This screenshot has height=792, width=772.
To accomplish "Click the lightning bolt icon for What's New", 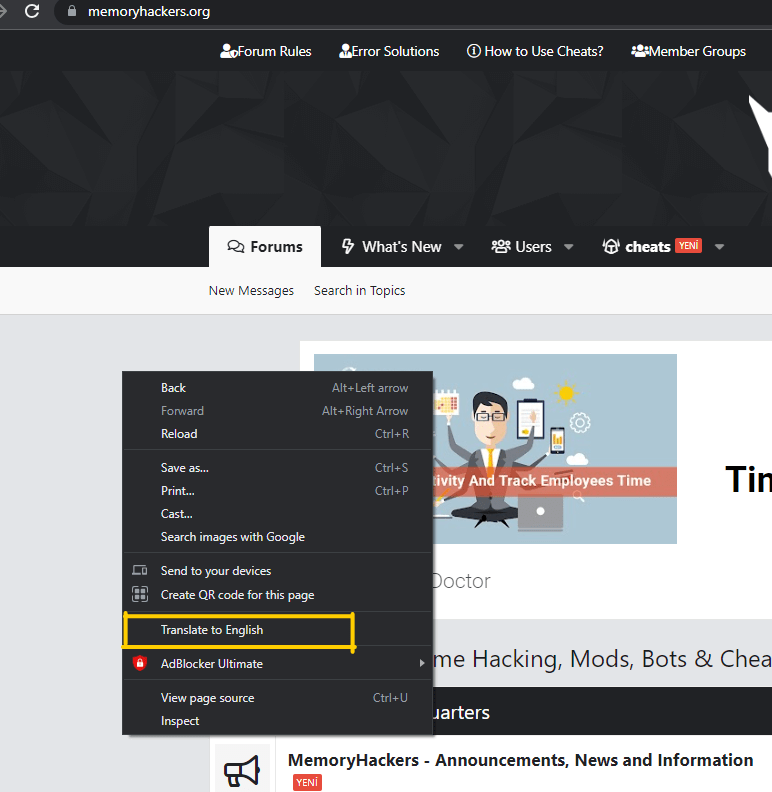I will (348, 246).
